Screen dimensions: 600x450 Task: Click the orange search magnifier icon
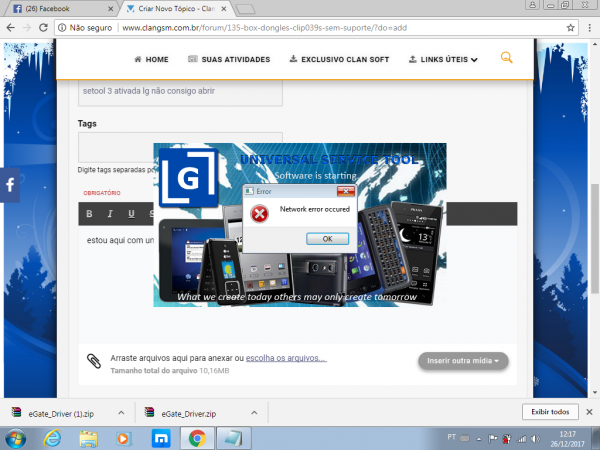click(506, 57)
